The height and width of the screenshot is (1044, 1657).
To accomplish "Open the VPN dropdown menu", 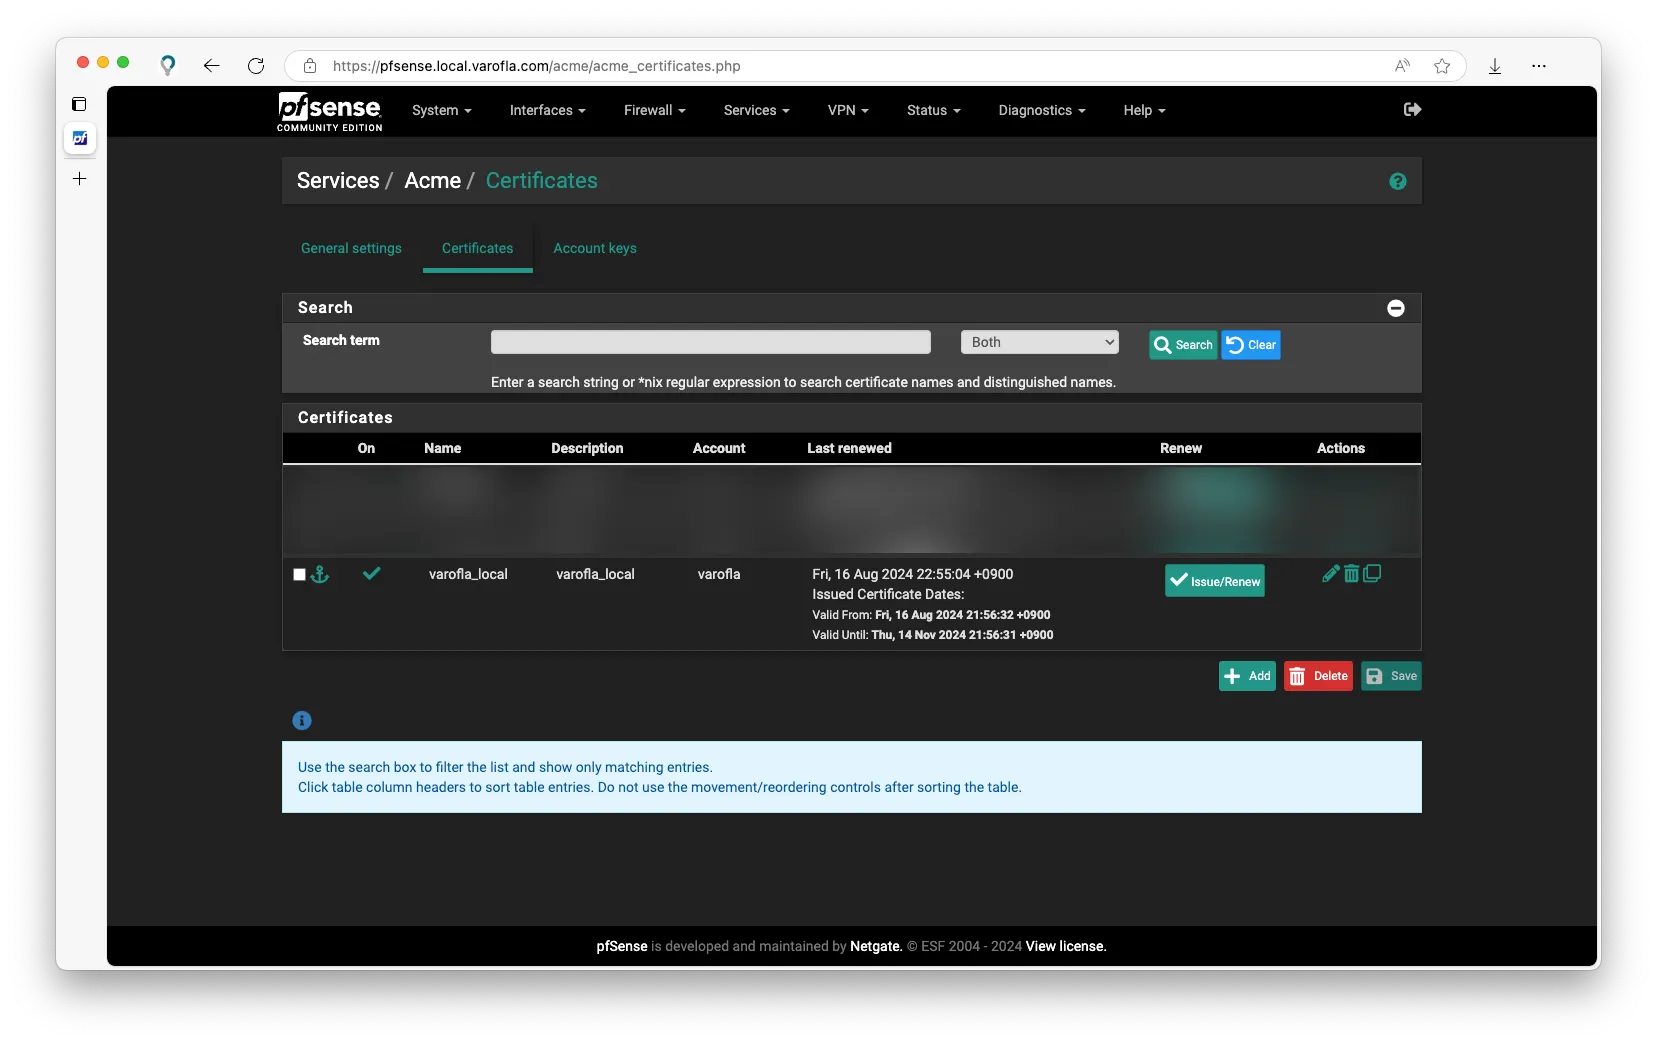I will point(848,110).
